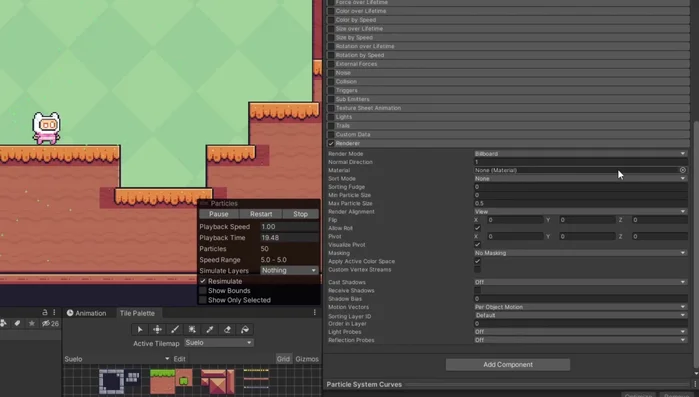Click the Add Component button

pyautogui.click(x=508, y=364)
